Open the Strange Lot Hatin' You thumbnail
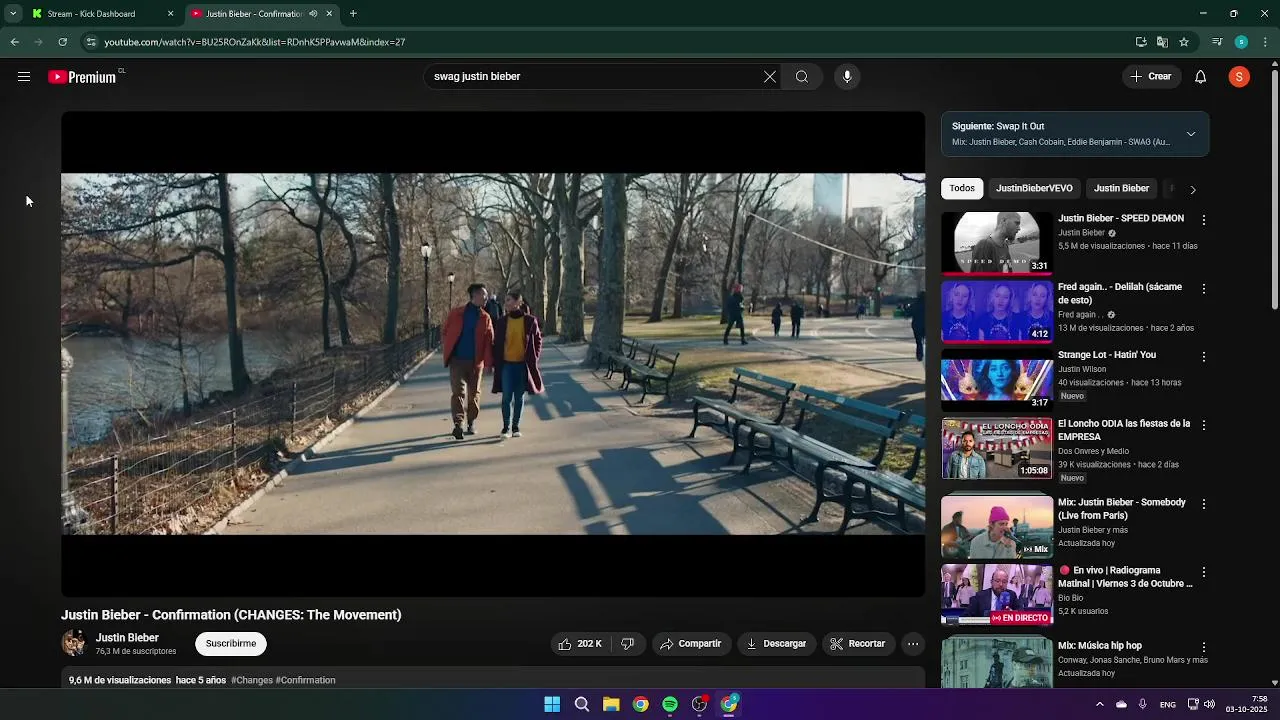The height and width of the screenshot is (720, 1280). [997, 380]
